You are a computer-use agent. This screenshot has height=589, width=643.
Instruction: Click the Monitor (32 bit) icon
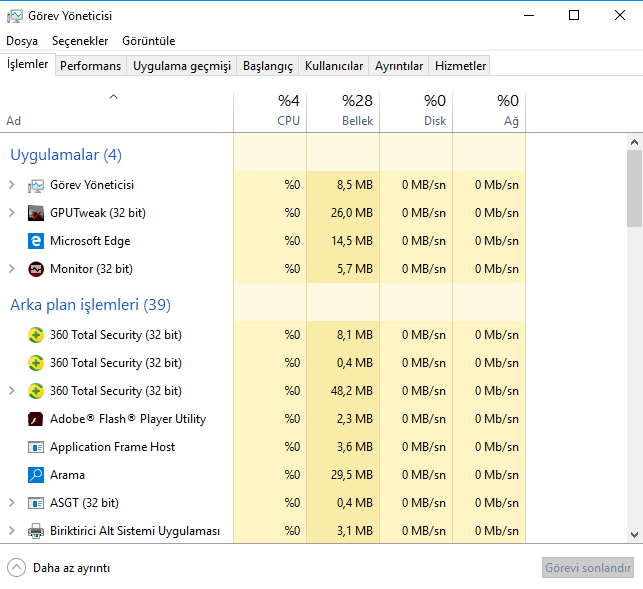36,269
